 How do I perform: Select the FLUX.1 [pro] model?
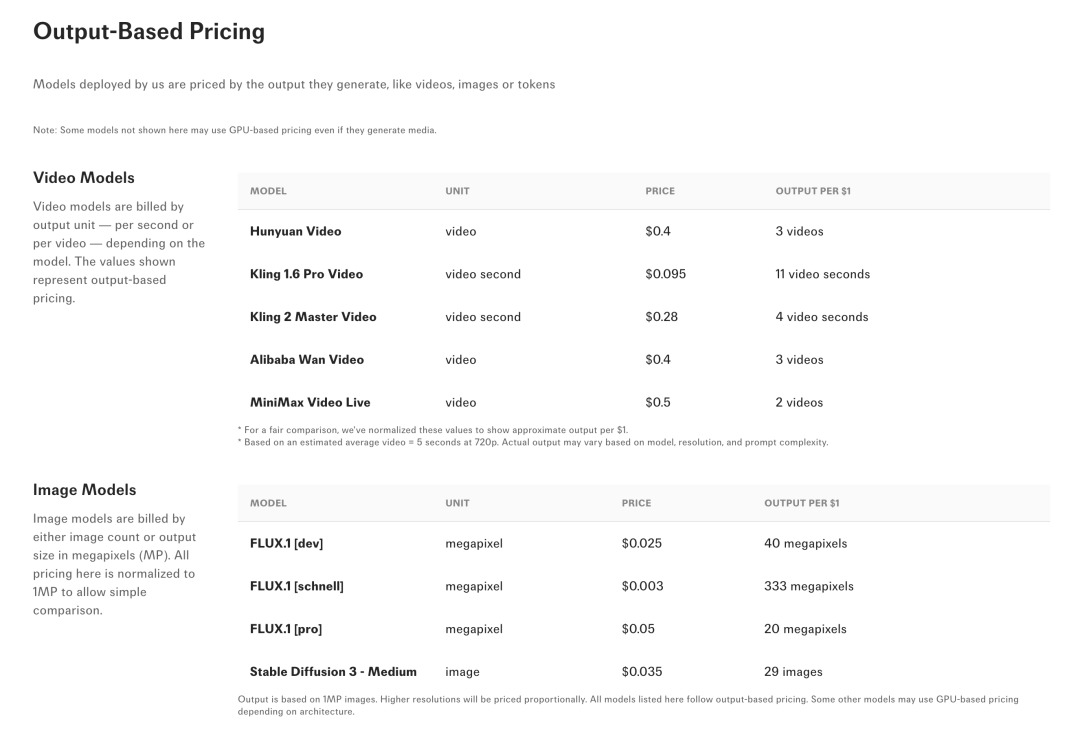[286, 629]
